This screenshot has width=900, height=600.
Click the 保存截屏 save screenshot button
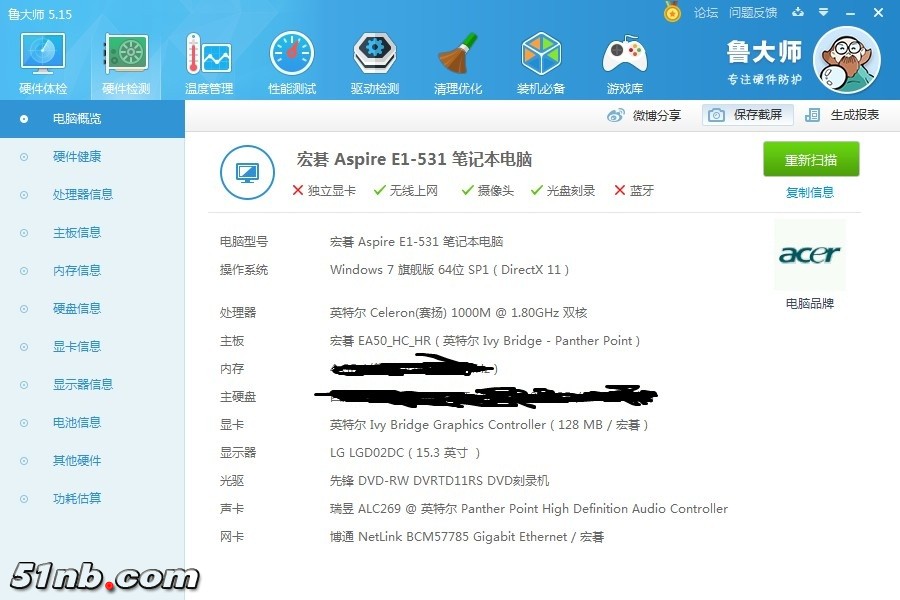(x=748, y=115)
